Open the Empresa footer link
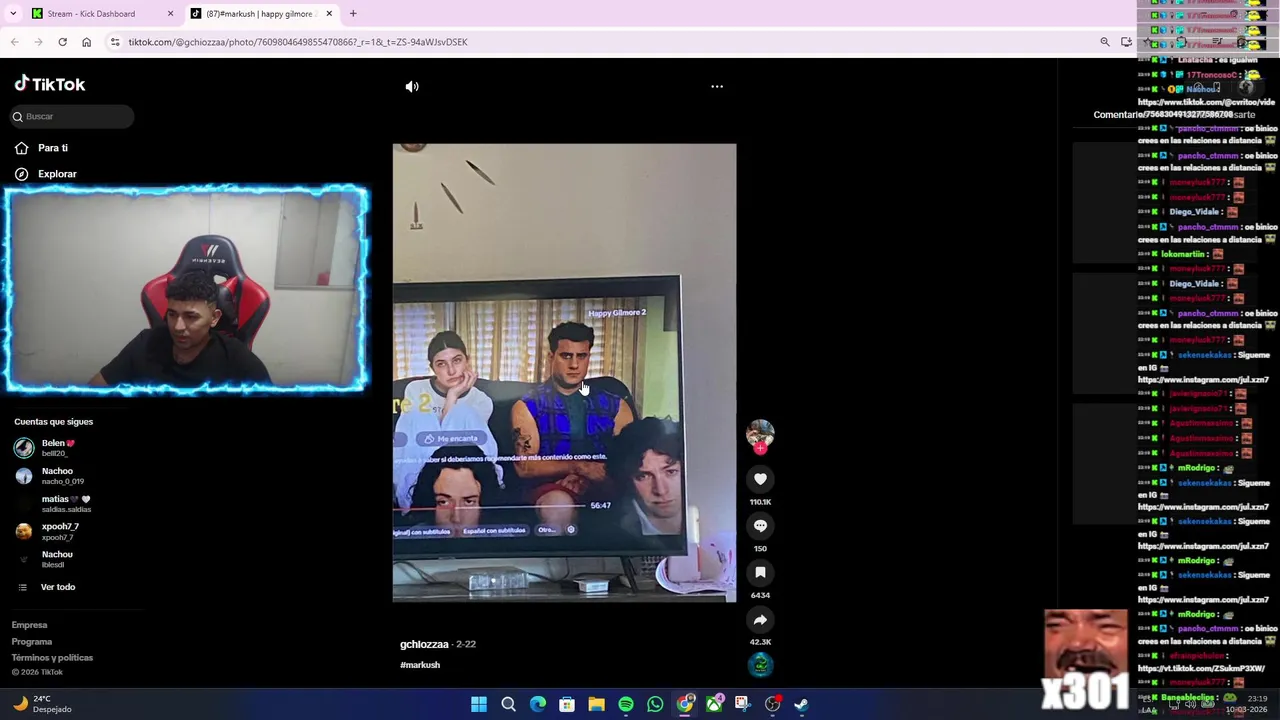Image resolution: width=1280 pixels, height=720 pixels. [29, 625]
